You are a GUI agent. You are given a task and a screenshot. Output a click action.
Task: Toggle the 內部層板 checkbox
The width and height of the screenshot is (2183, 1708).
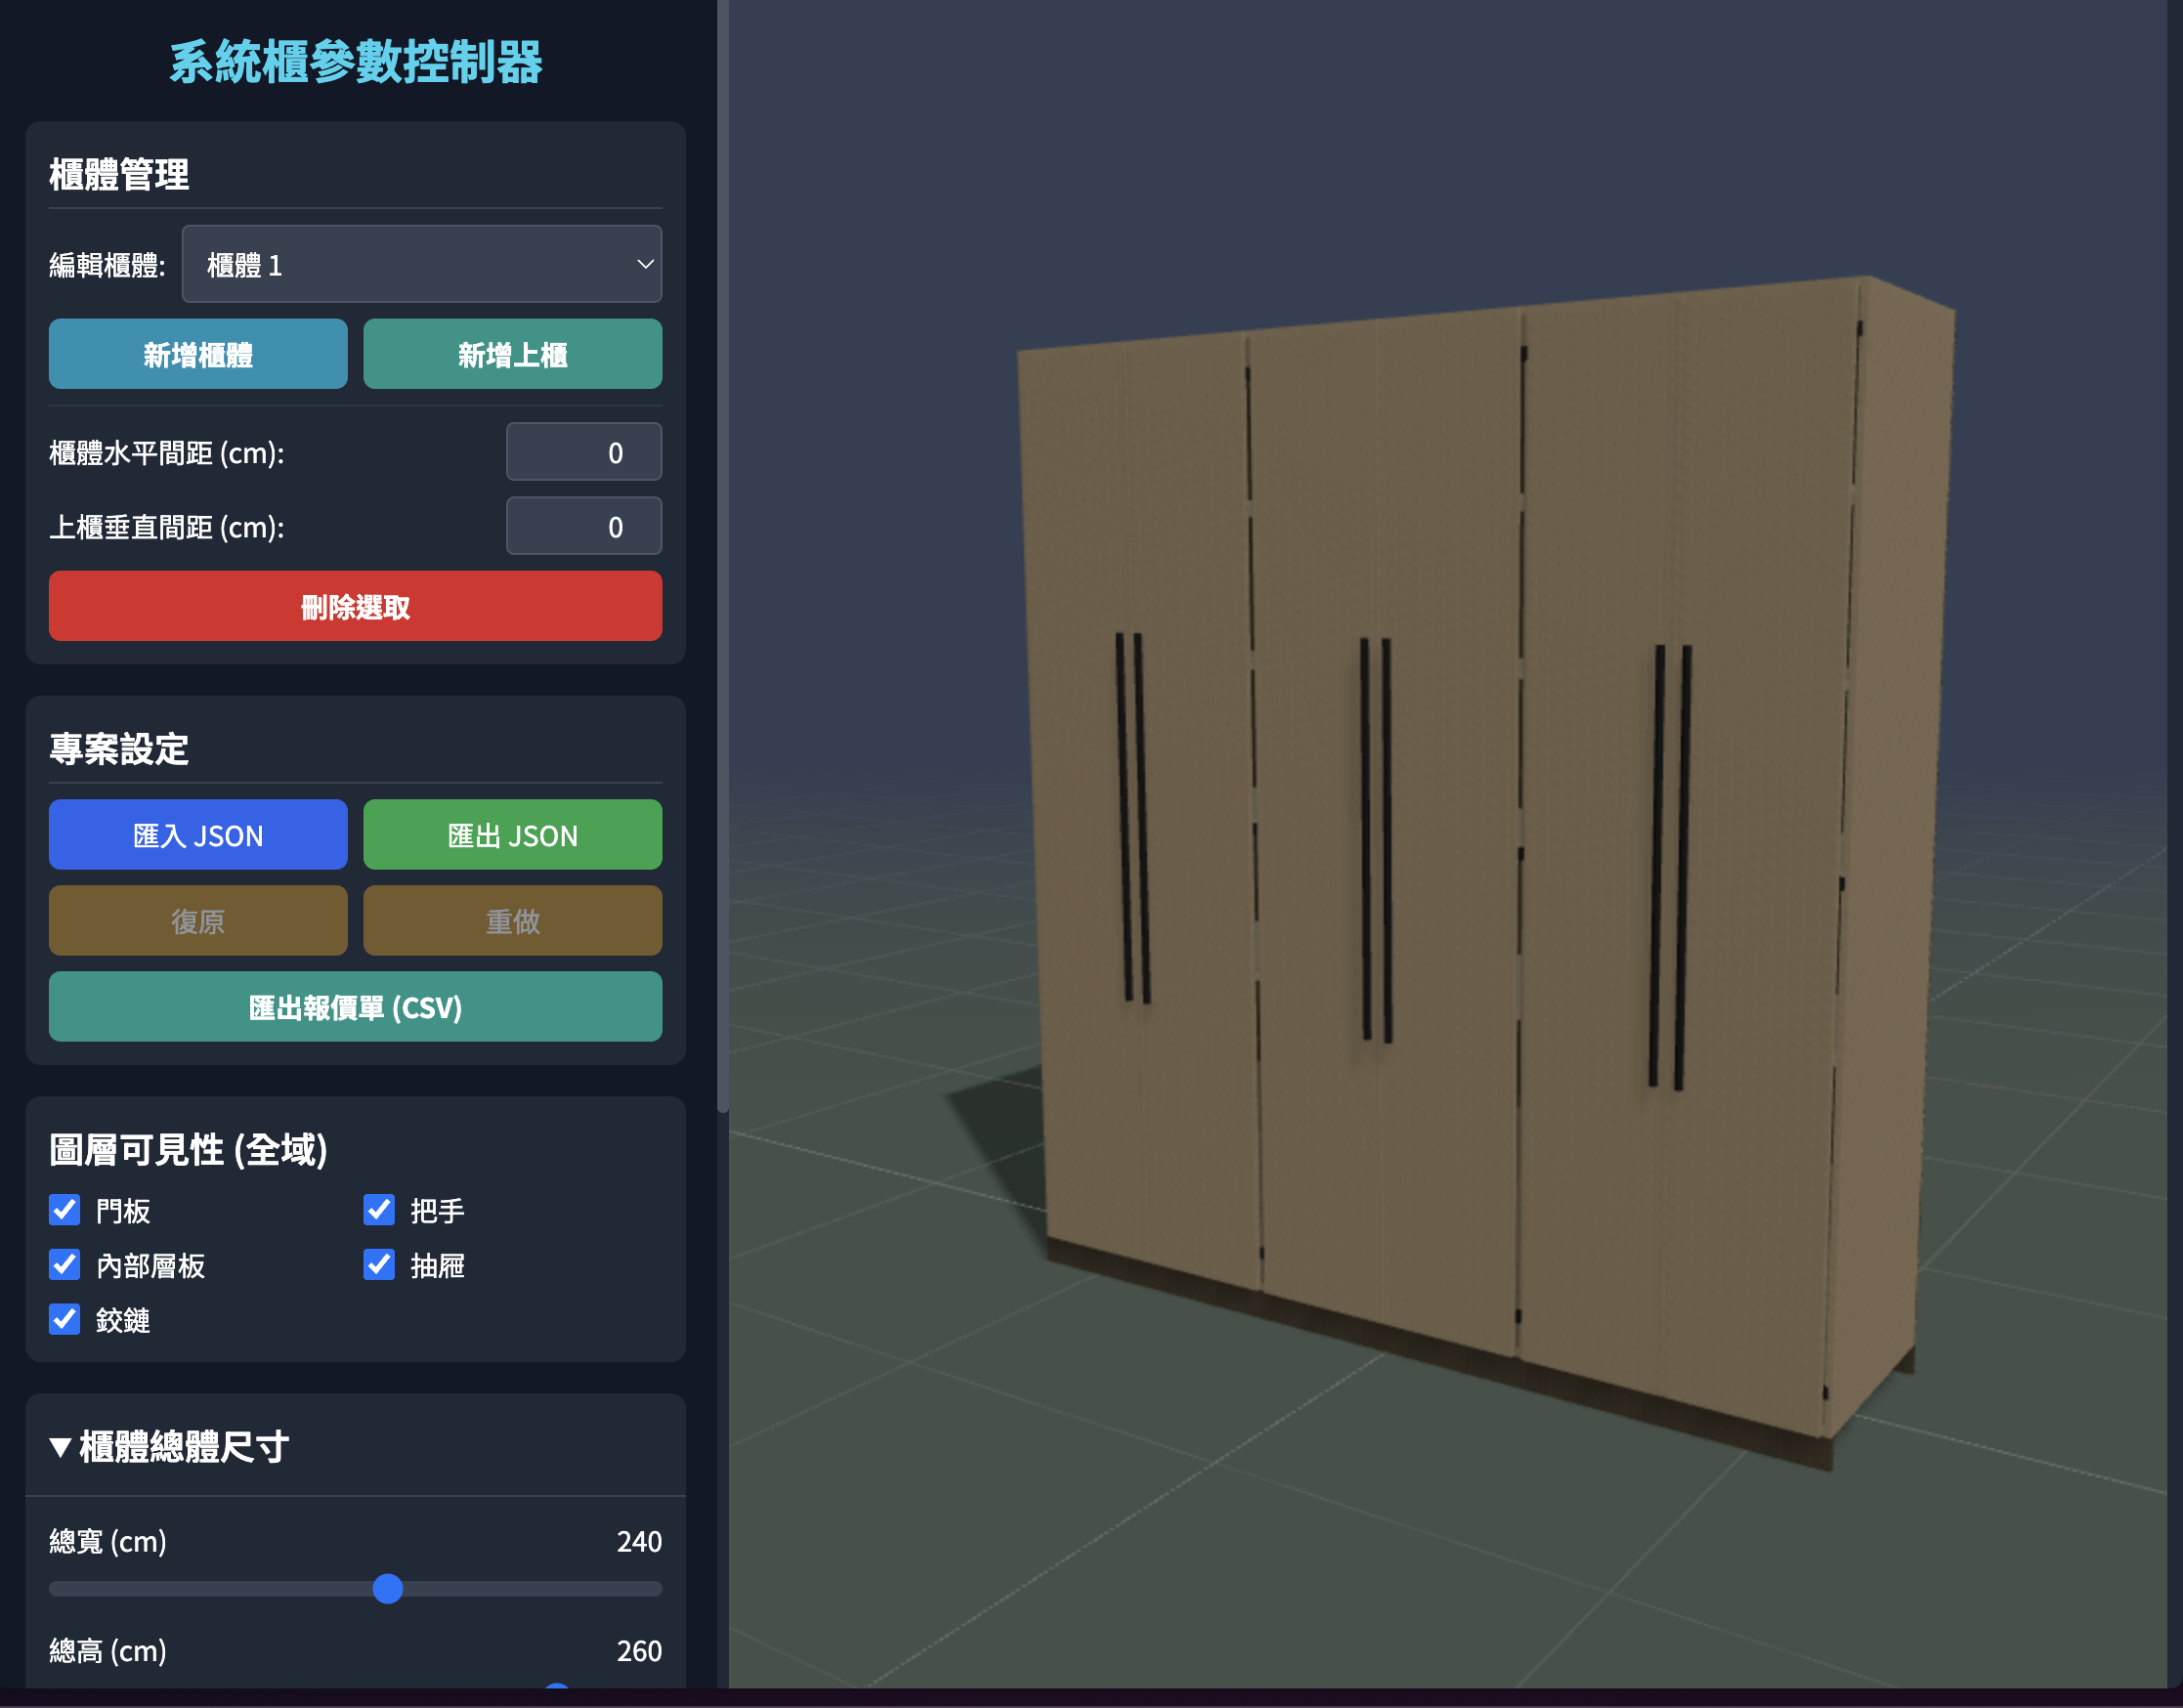click(65, 1265)
